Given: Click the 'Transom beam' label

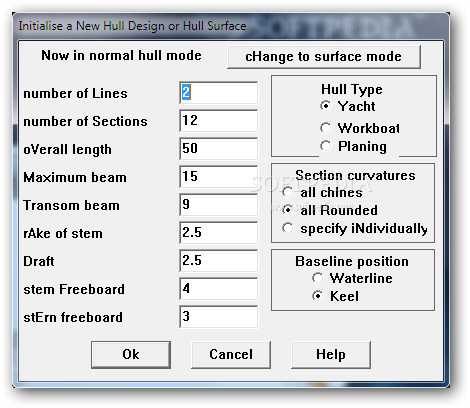Looking at the screenshot, I should (x=71, y=205).
